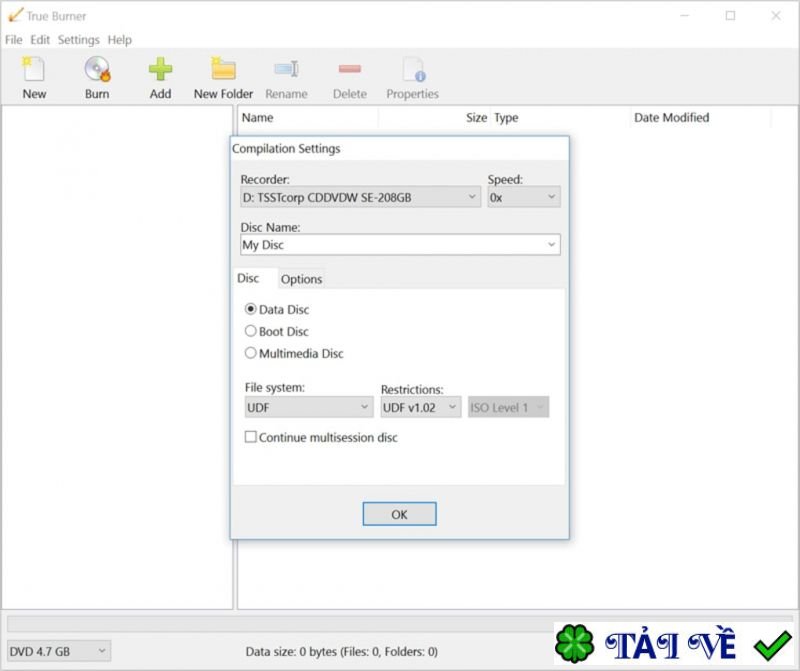Sort by the Size column header
Viewport: 800px width, 671px height.
(x=434, y=118)
